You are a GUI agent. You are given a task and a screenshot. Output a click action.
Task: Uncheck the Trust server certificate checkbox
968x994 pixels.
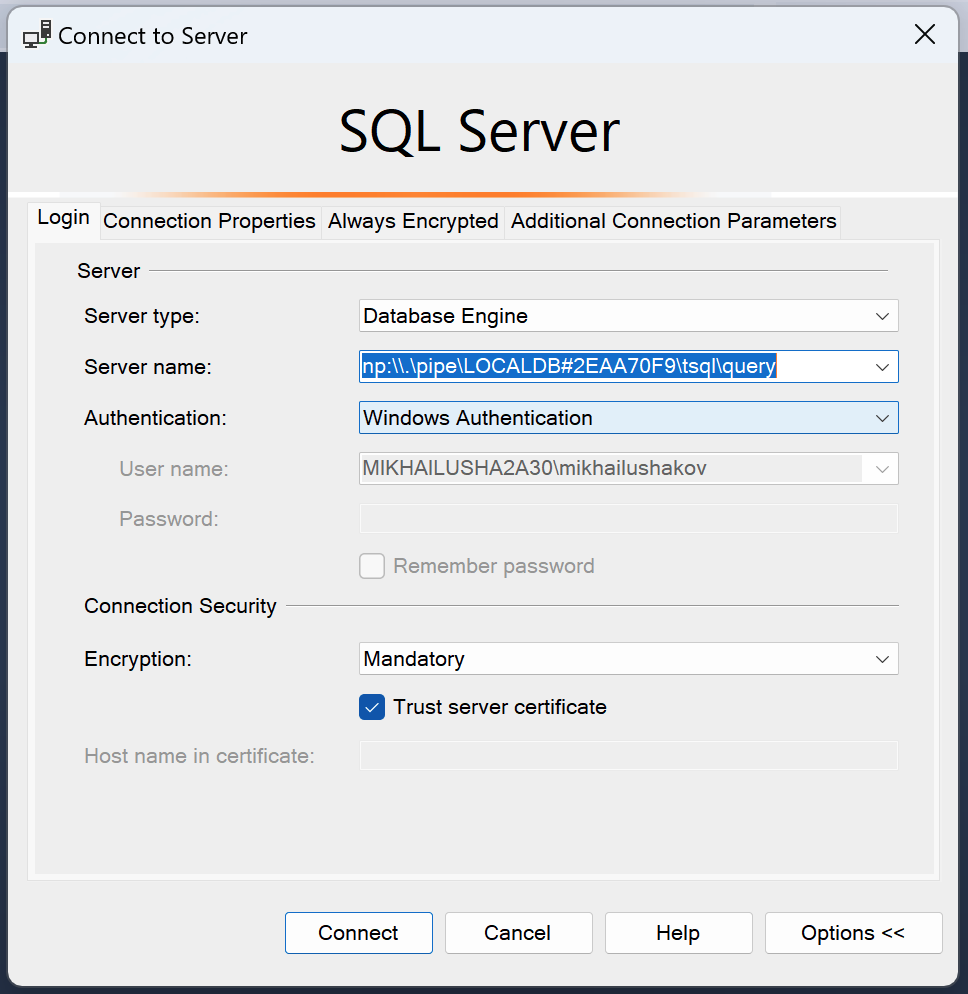372,708
